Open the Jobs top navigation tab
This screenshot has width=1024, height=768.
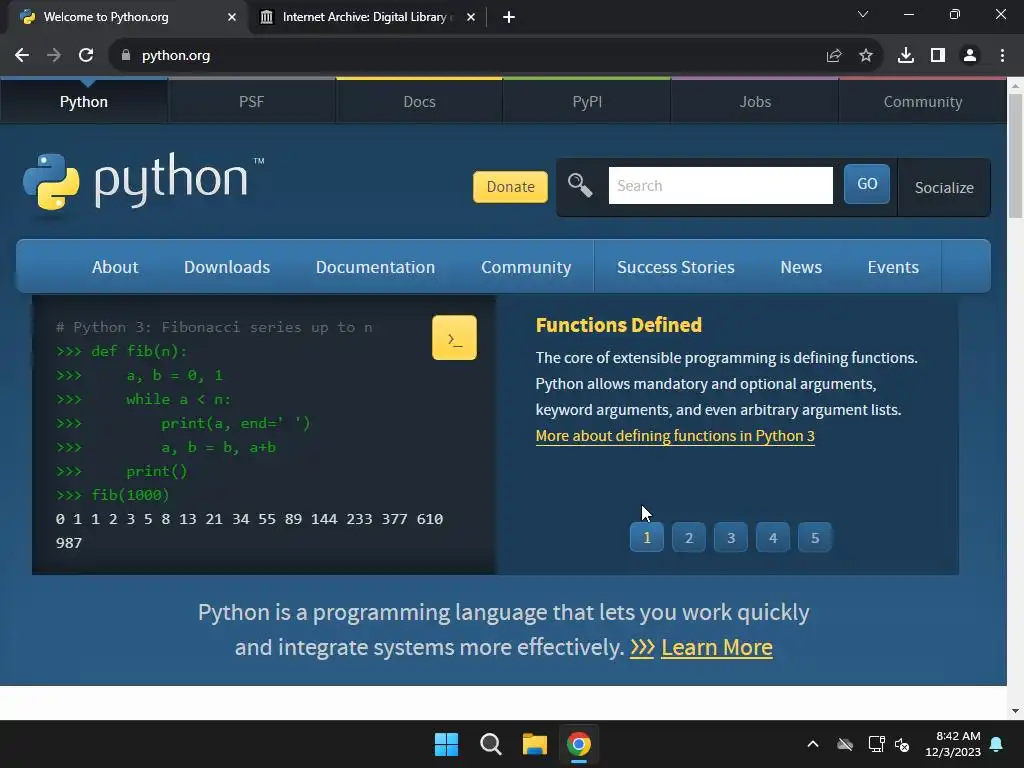point(755,101)
